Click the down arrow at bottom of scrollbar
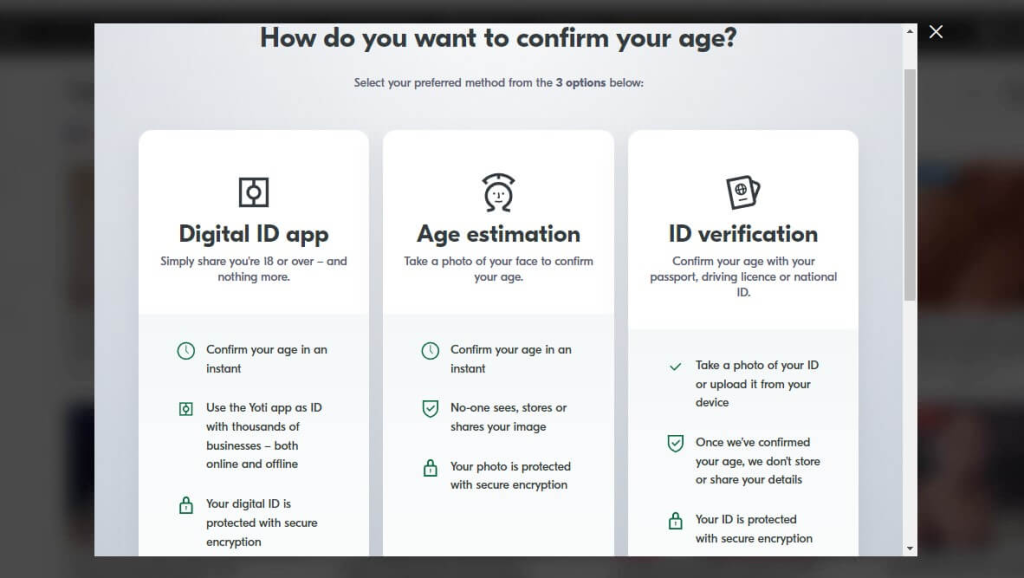The width and height of the screenshot is (1024, 578). 911,549
